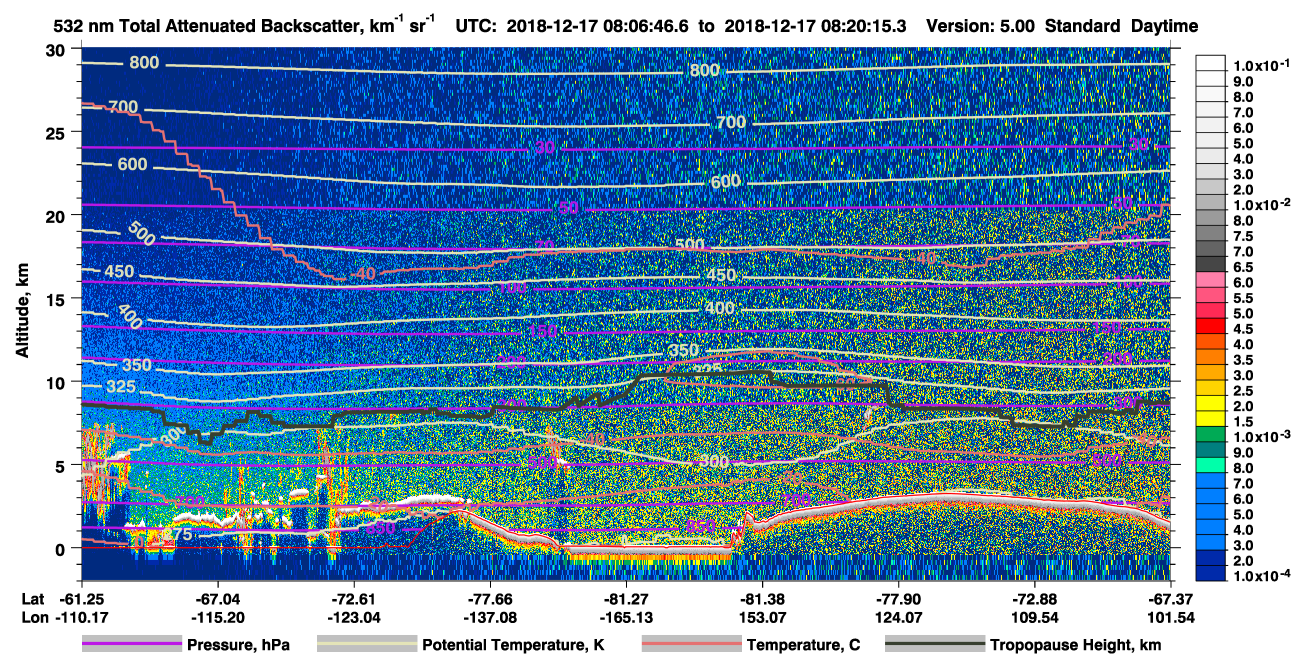Click the altitude axis tick labeled 30
This screenshot has width=1300, height=667.
[58, 49]
